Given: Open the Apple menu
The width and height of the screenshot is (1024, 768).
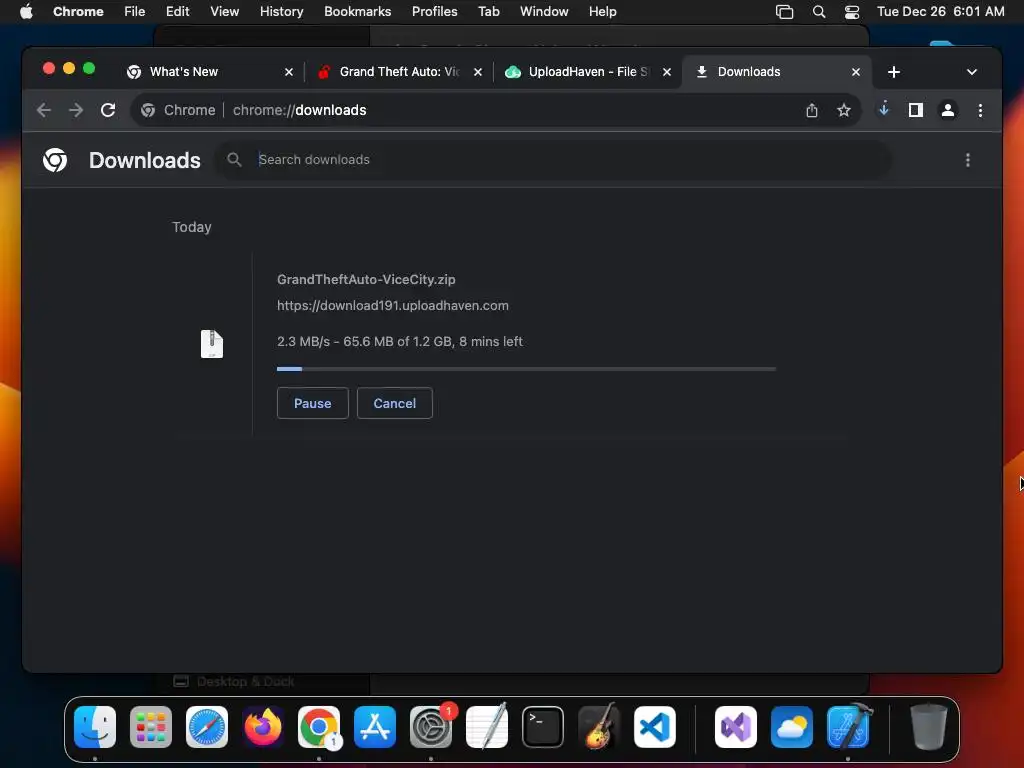Looking at the screenshot, I should click(x=26, y=12).
